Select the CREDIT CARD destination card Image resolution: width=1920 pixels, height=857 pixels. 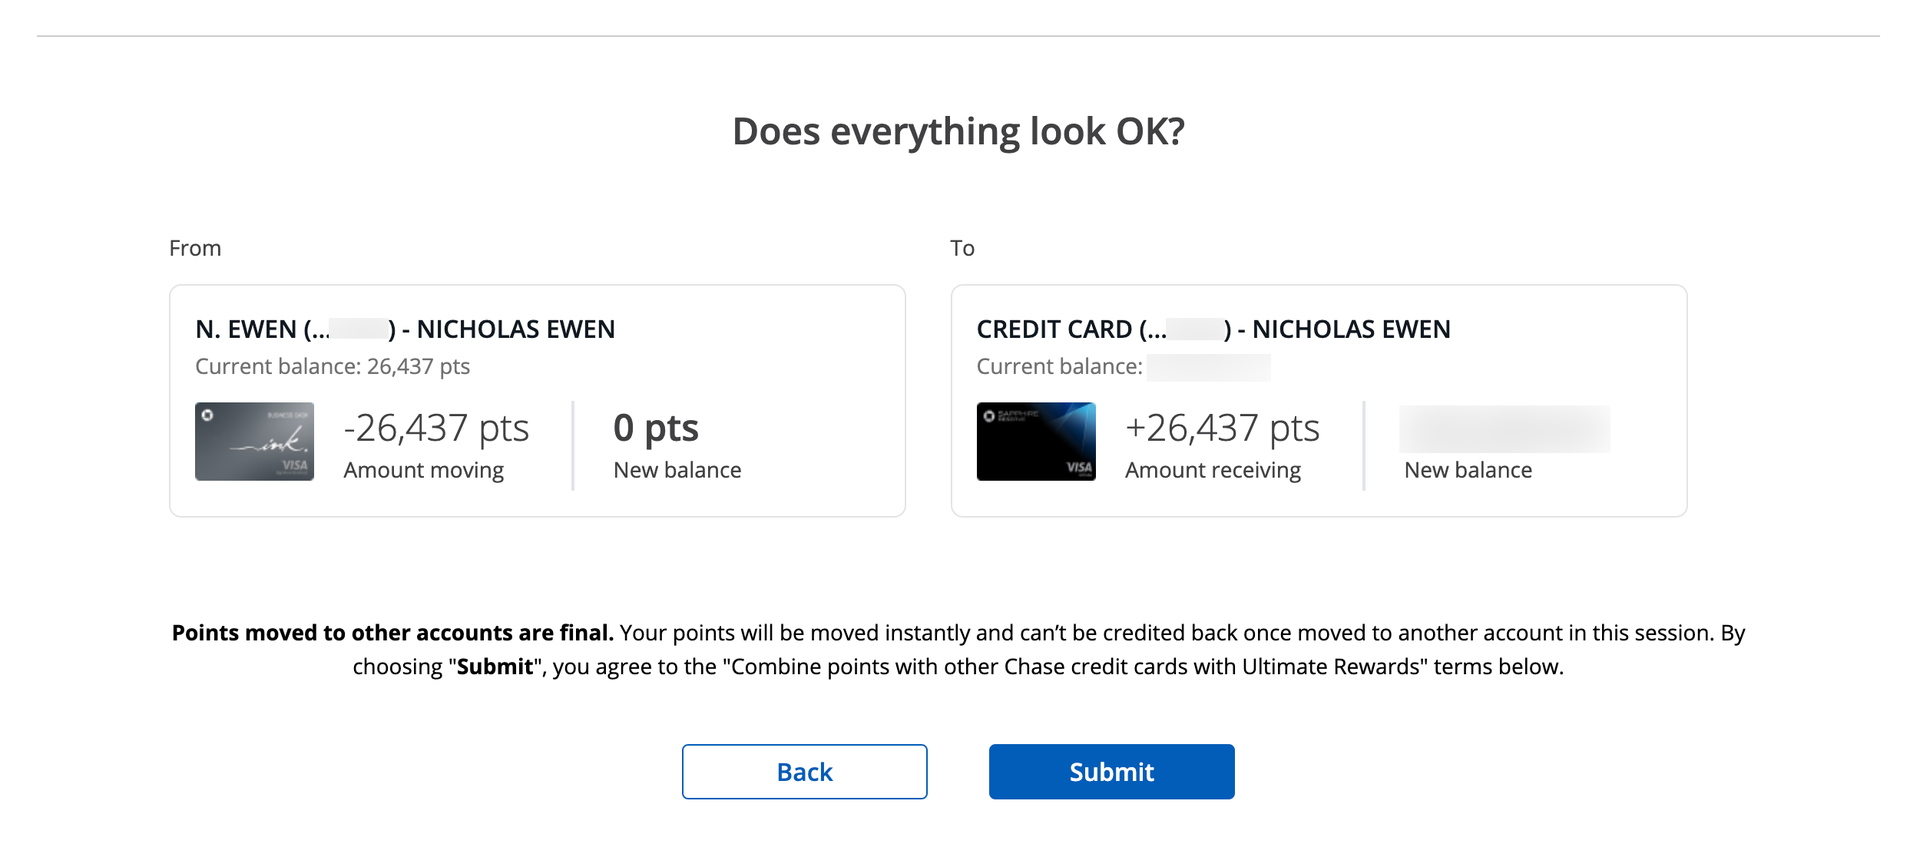click(x=1318, y=400)
